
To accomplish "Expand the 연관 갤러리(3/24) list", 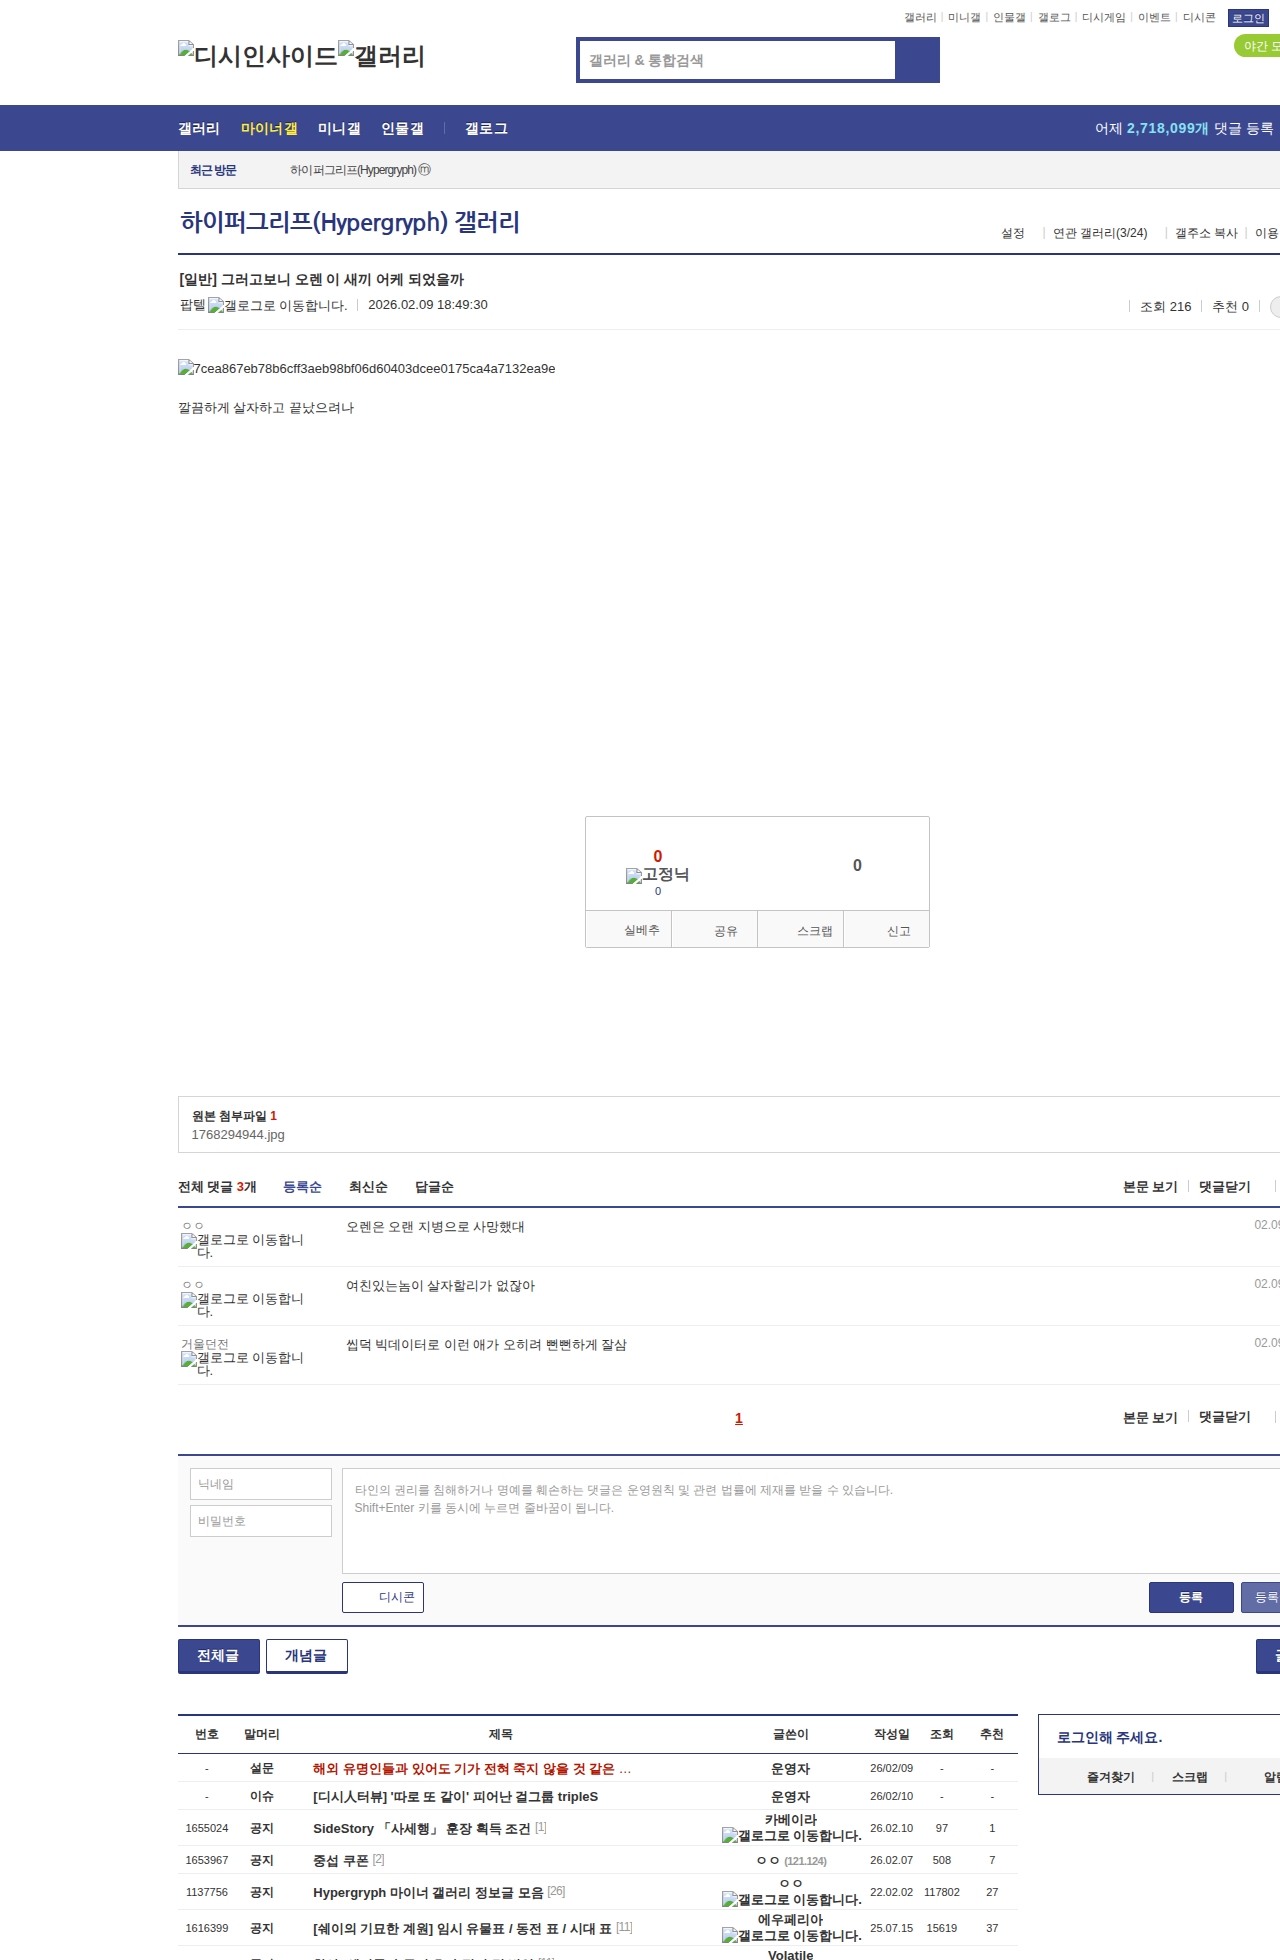I will 1100,233.
